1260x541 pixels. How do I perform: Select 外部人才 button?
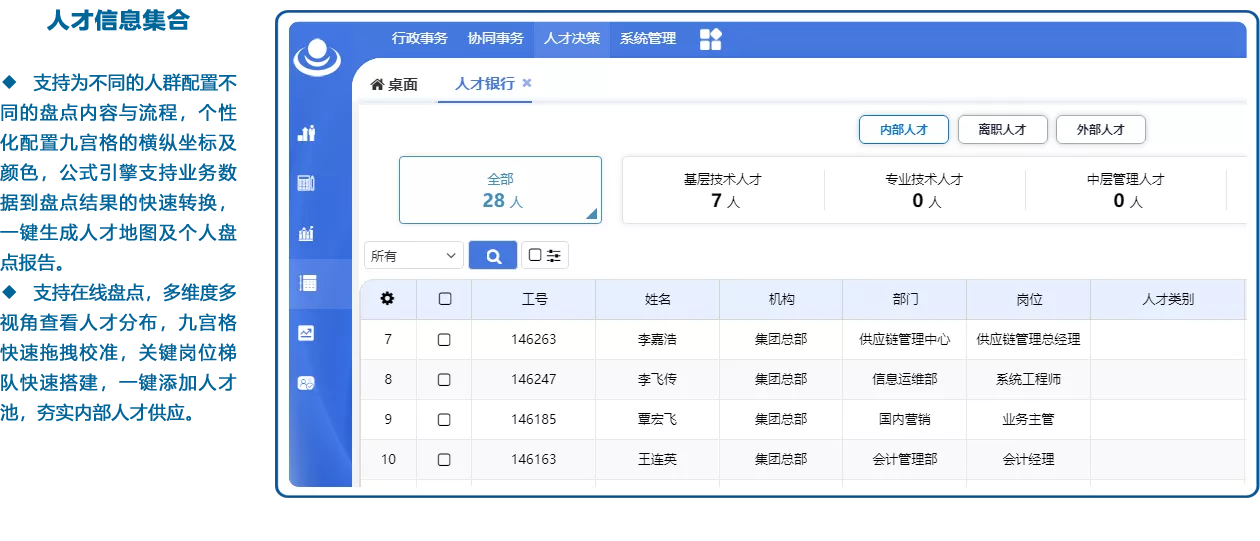[1101, 130]
